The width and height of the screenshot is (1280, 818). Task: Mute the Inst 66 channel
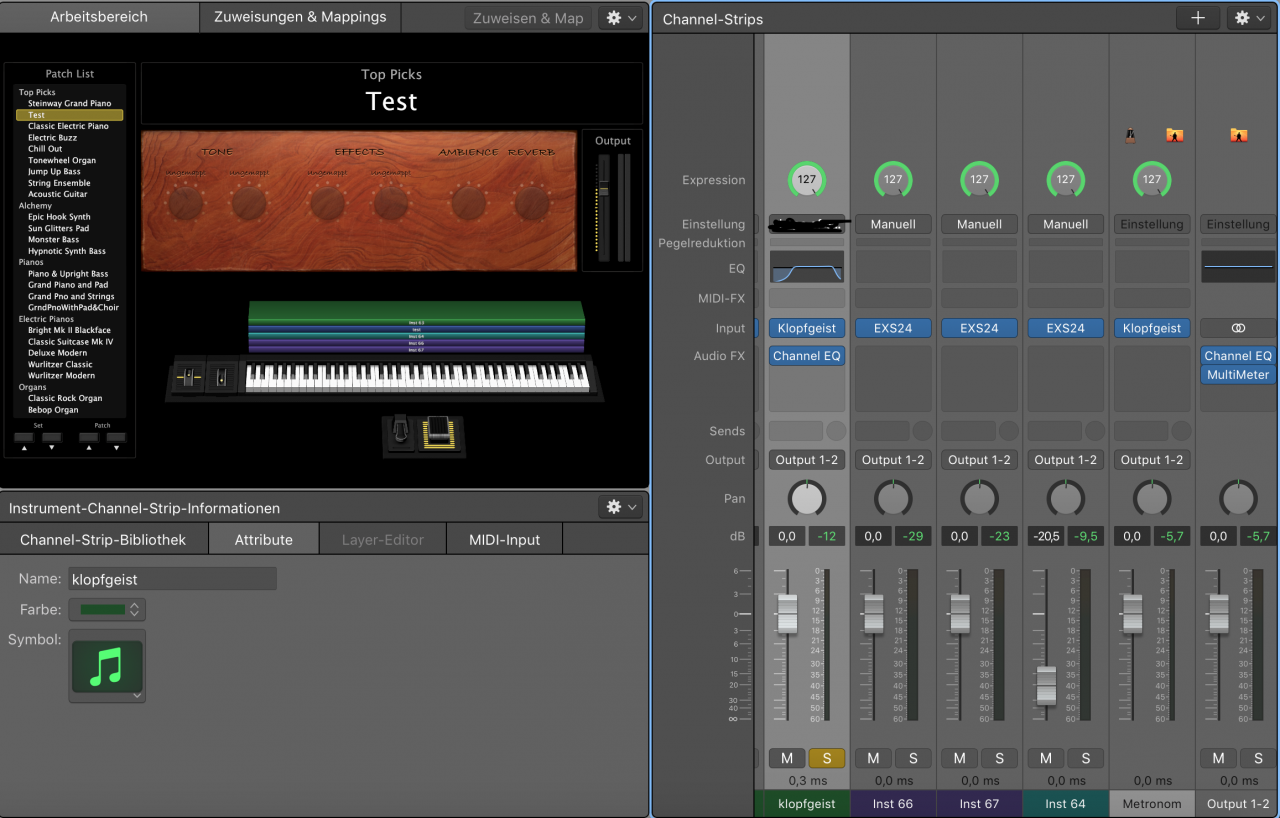point(873,758)
